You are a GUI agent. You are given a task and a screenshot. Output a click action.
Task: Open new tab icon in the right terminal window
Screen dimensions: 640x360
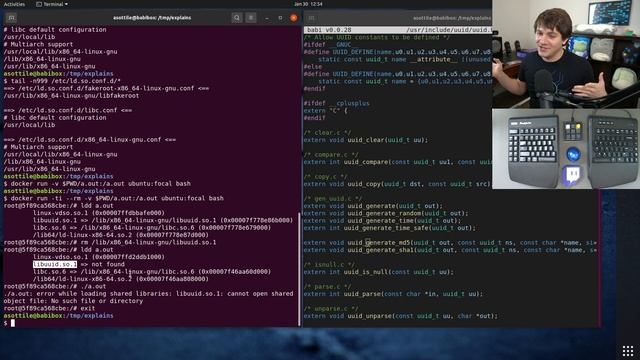click(311, 18)
